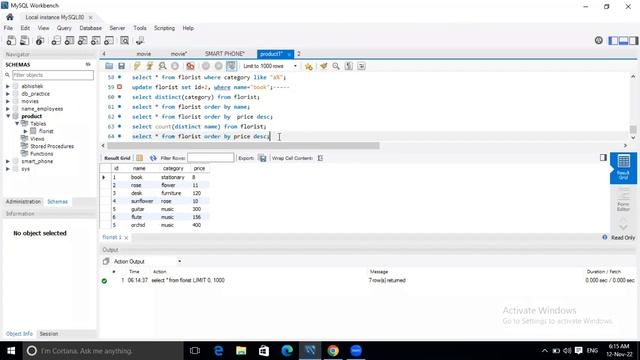Expand the movies schema
This screenshot has height=360, width=640.
(x=8, y=101)
